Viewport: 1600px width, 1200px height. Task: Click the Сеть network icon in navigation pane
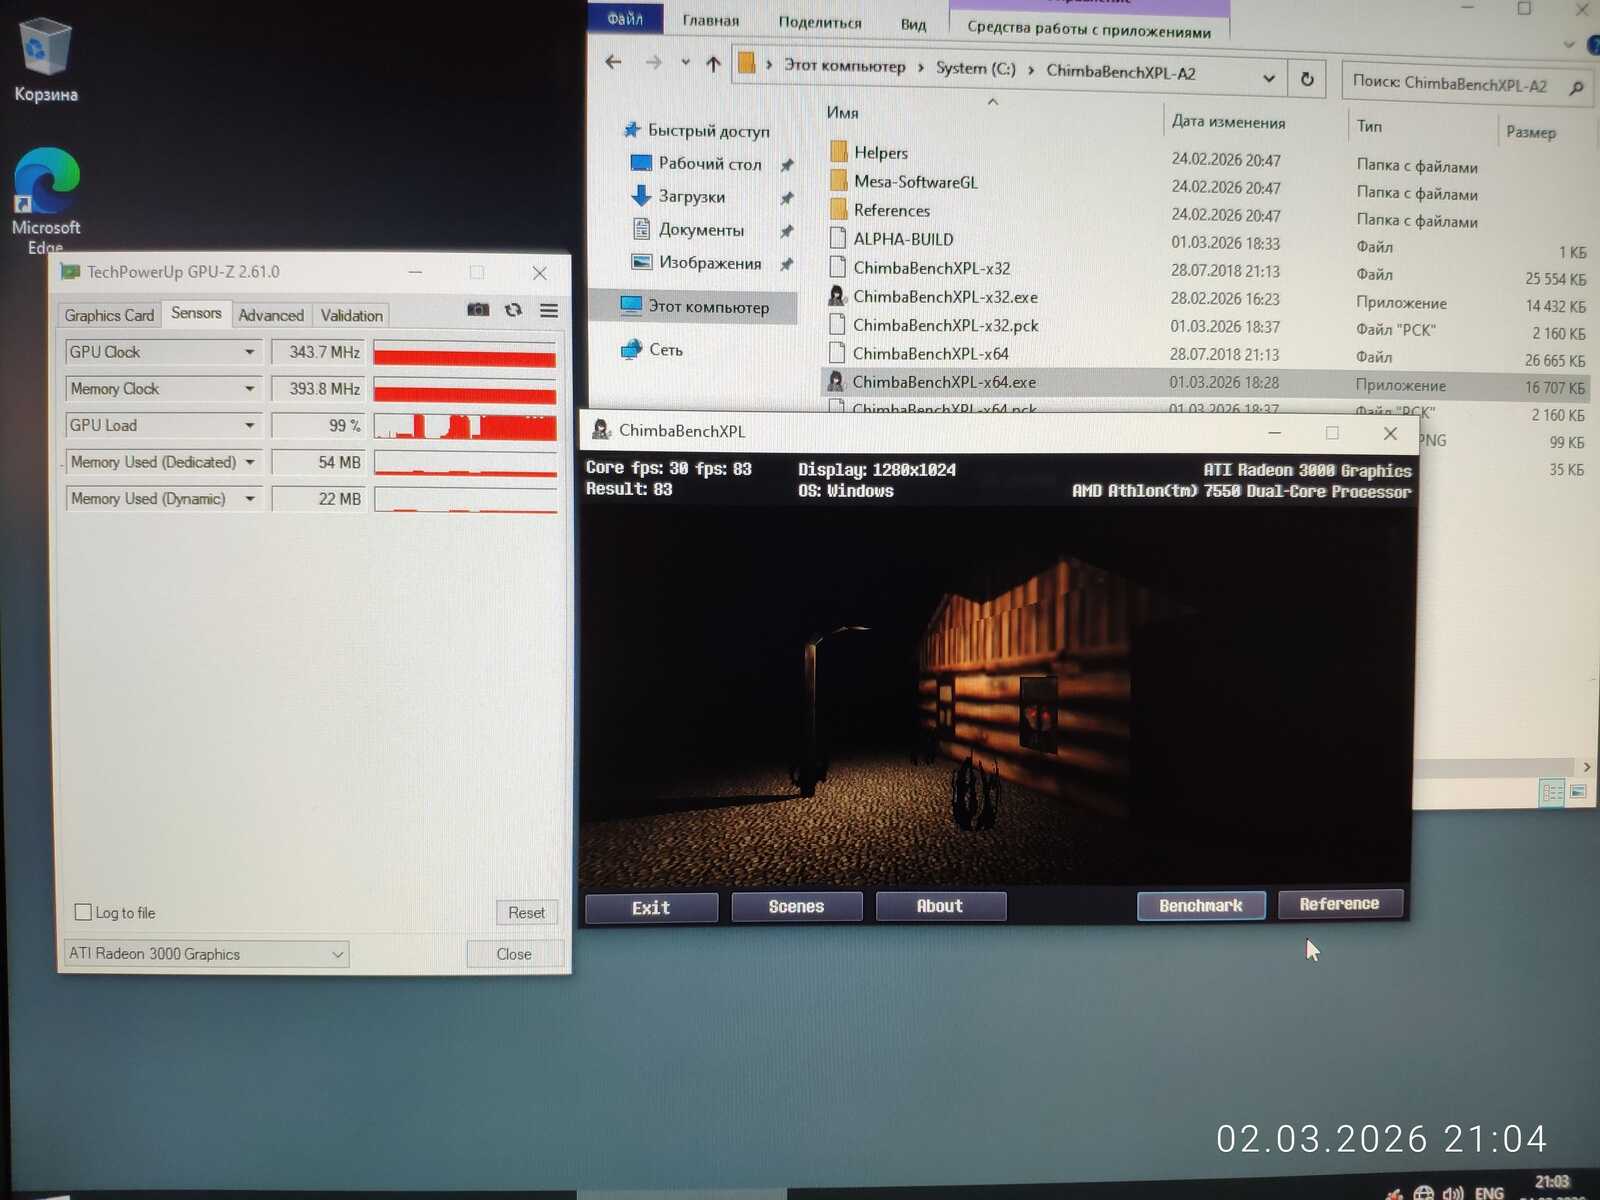pos(631,349)
